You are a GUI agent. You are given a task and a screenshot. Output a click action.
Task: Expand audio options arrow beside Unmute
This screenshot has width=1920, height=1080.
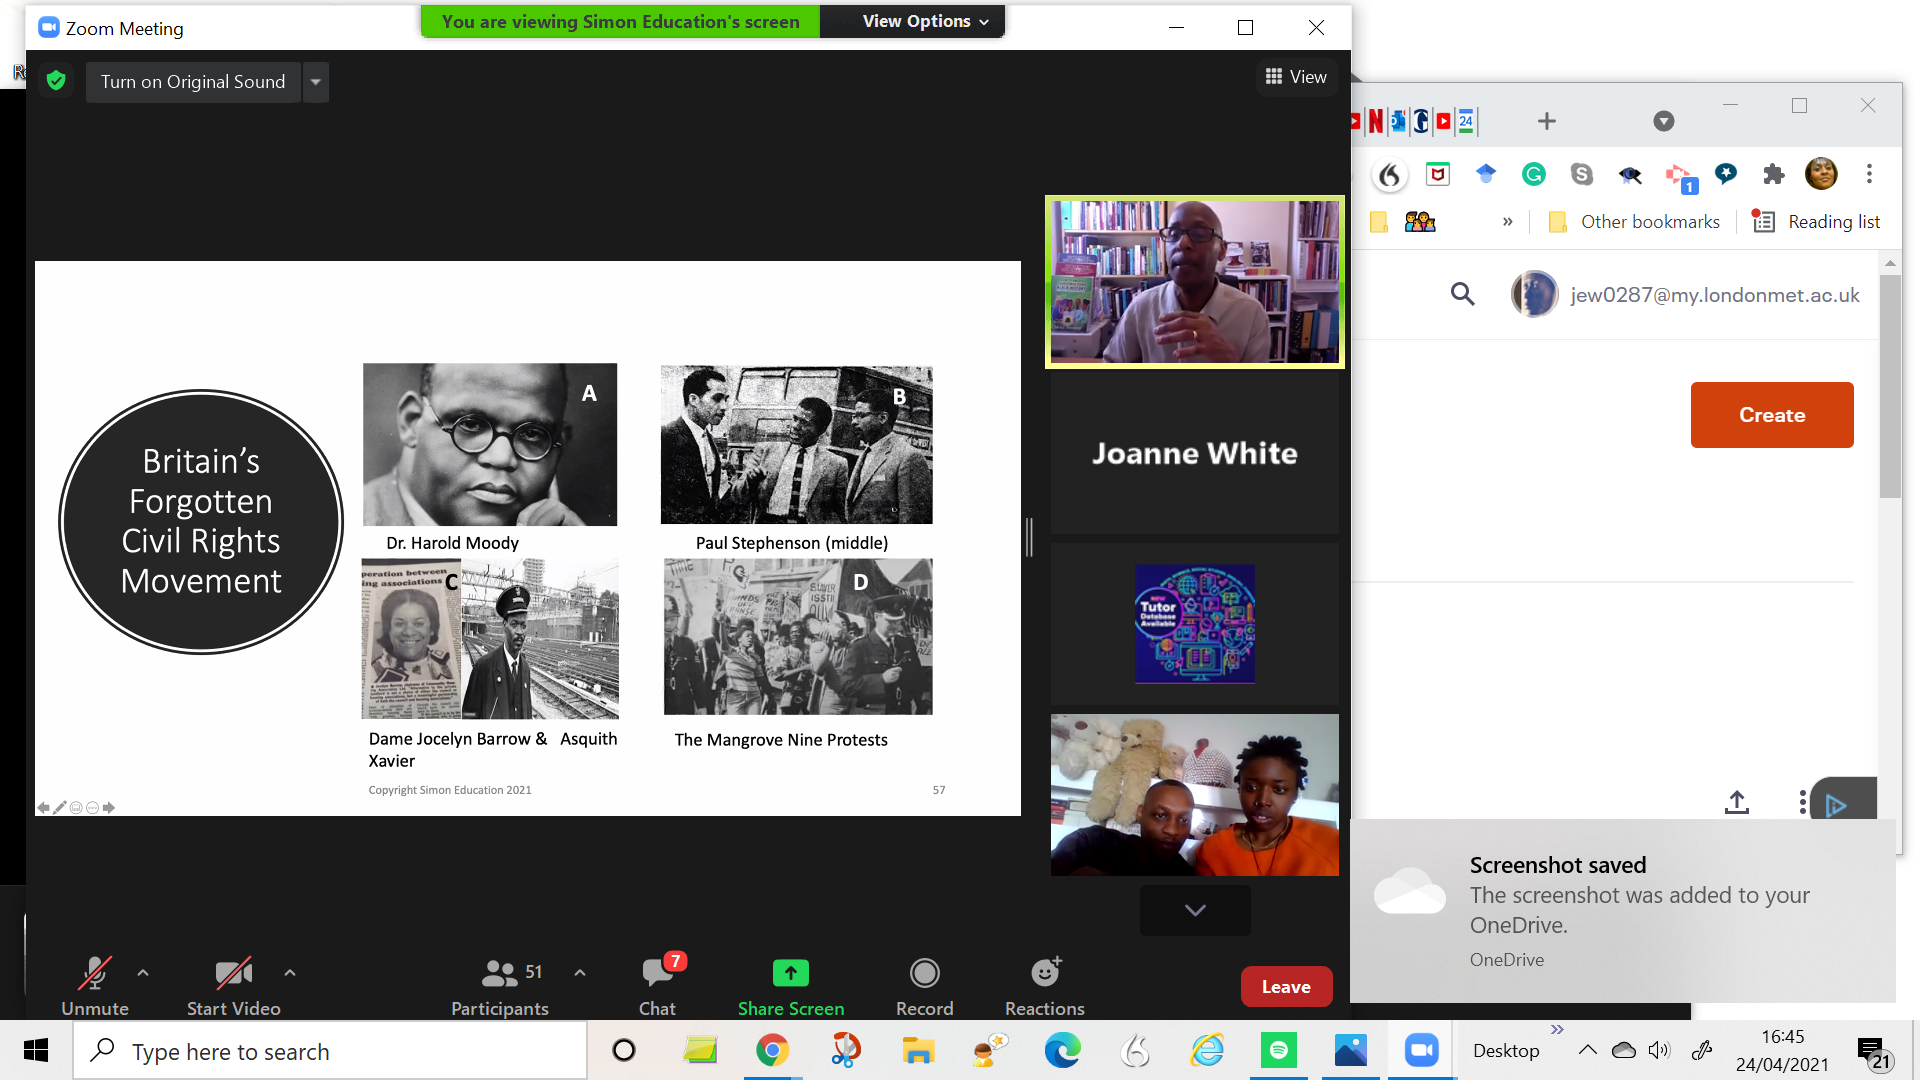[143, 972]
